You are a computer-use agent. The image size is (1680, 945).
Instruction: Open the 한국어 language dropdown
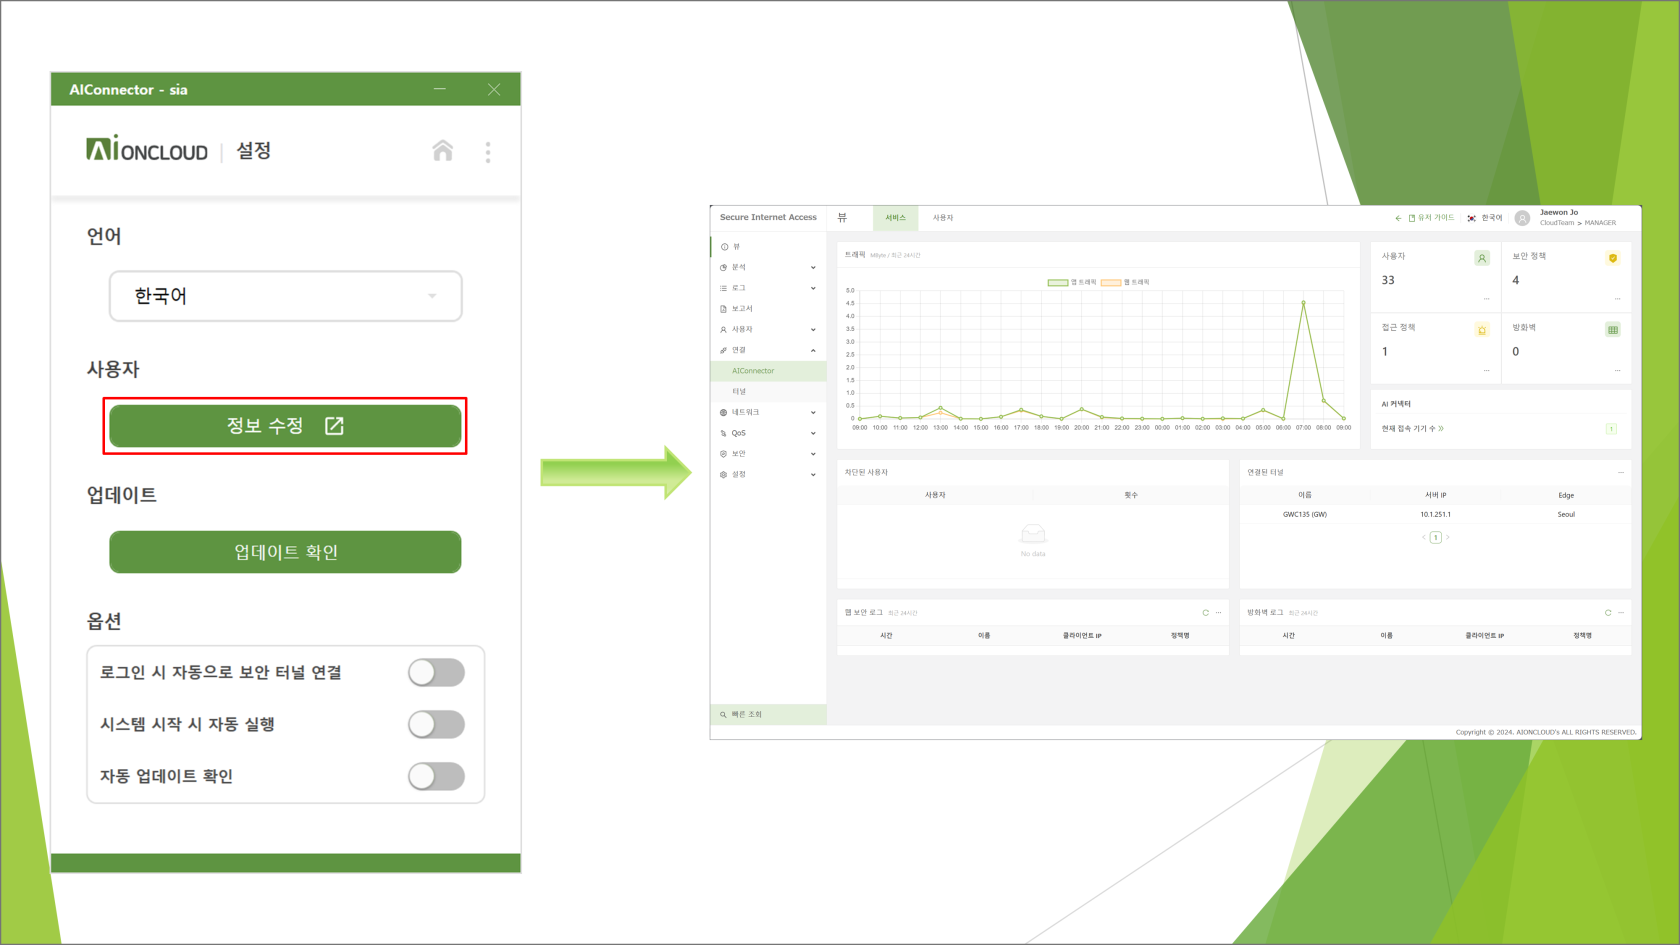coord(285,296)
